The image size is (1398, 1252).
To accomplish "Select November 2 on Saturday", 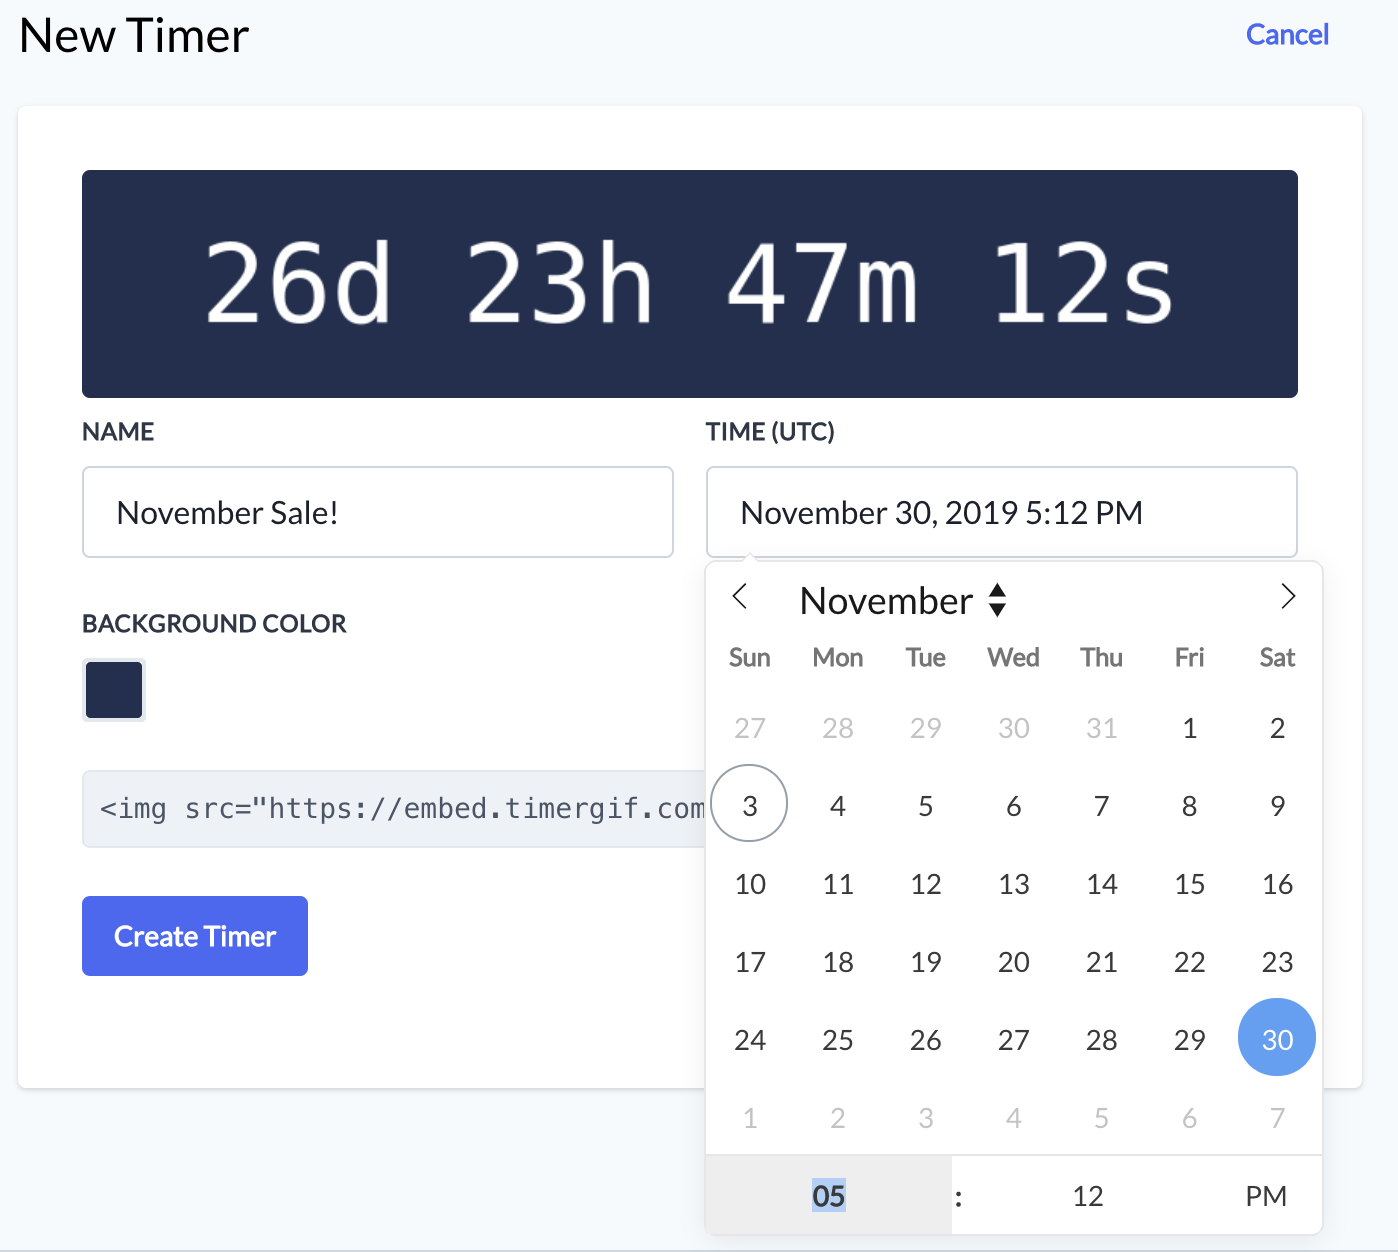I will (1277, 727).
